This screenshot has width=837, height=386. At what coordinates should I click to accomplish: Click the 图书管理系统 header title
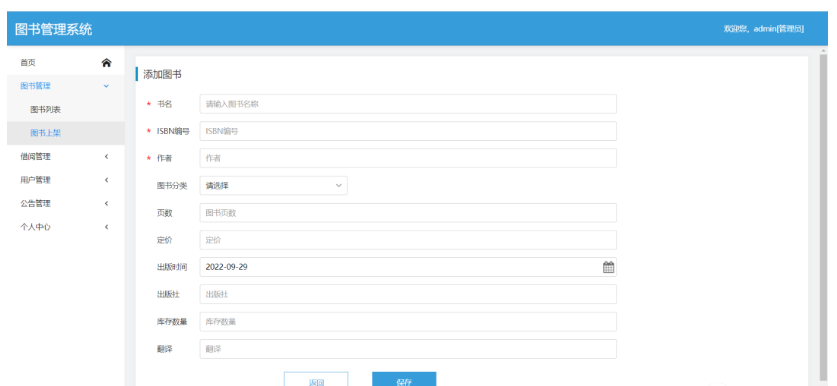tap(53, 29)
